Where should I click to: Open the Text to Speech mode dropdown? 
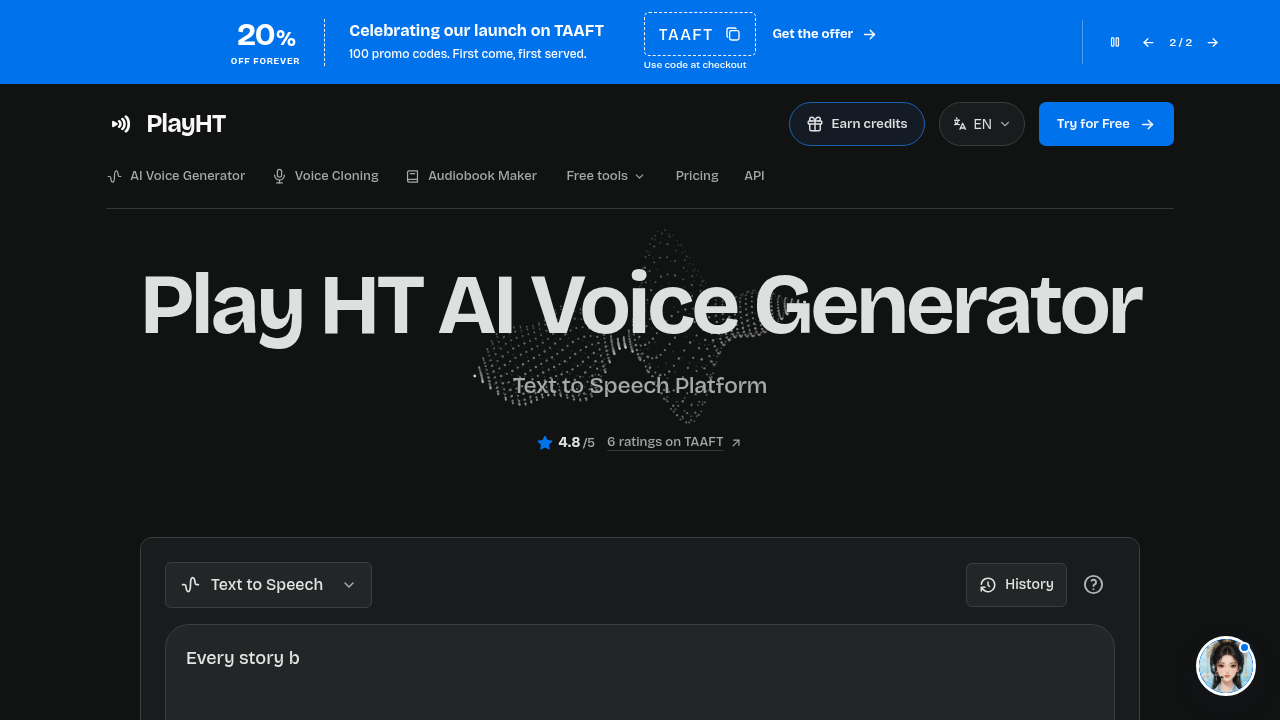click(x=268, y=585)
